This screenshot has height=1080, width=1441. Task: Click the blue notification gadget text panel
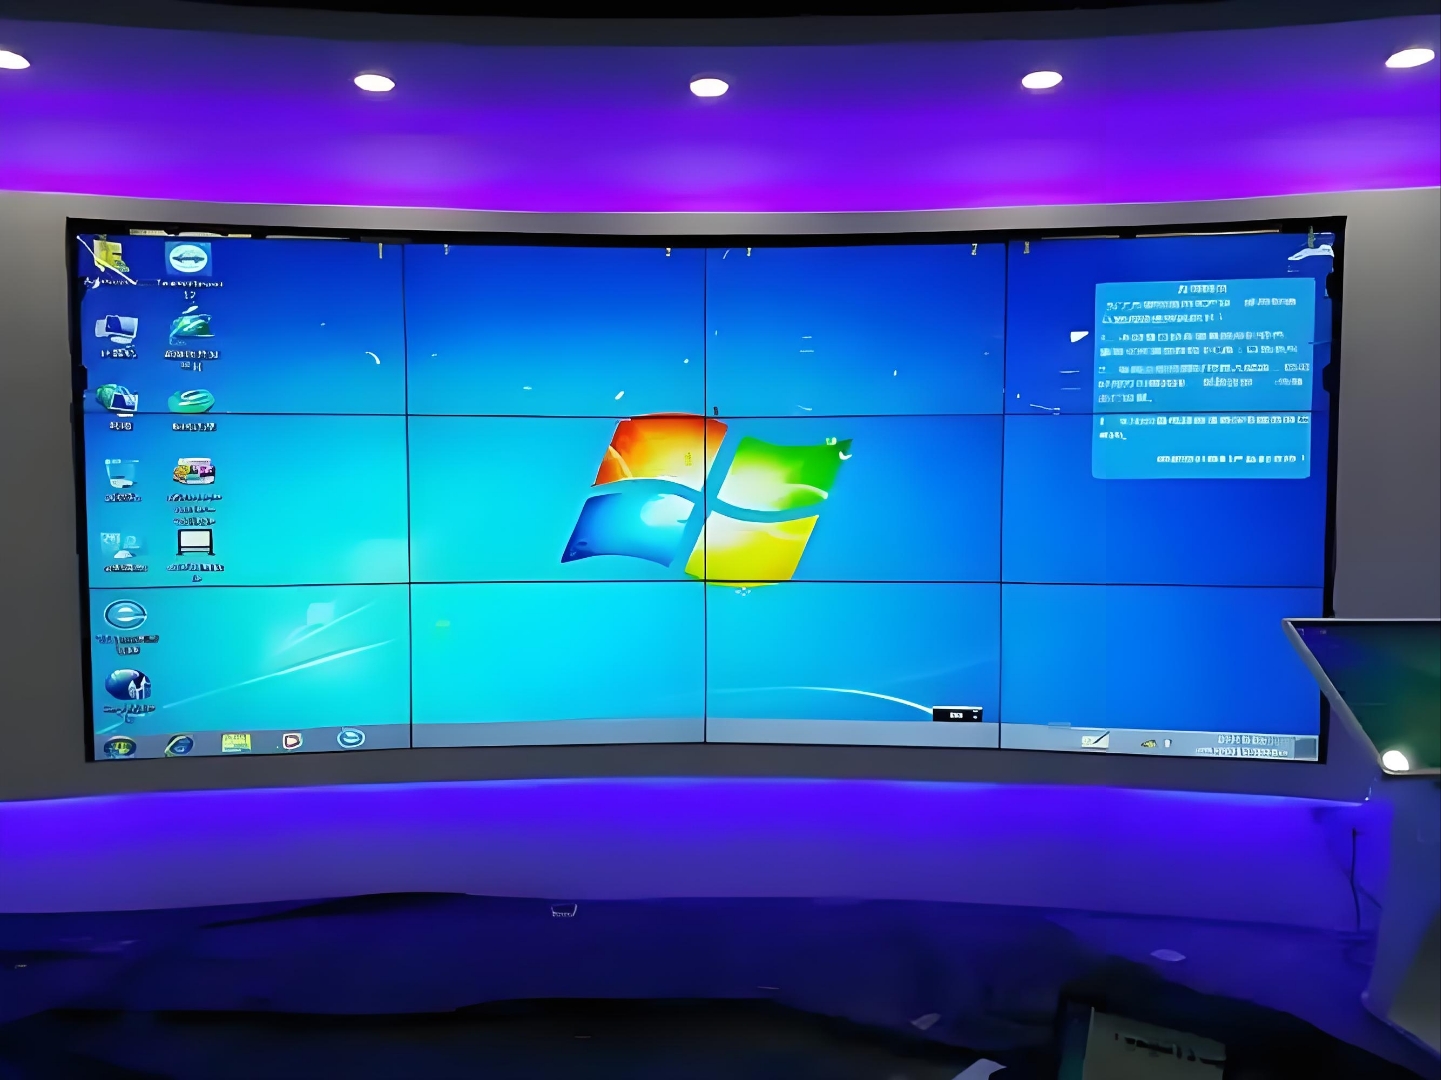click(x=1201, y=378)
